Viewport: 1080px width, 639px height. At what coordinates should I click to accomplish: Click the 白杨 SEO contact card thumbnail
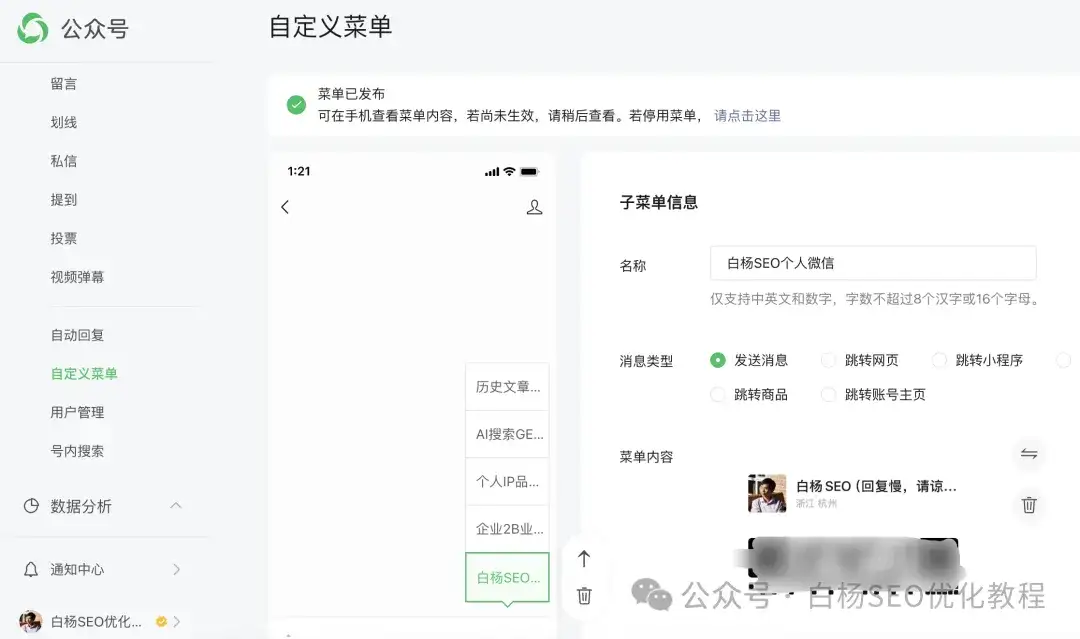coord(767,493)
